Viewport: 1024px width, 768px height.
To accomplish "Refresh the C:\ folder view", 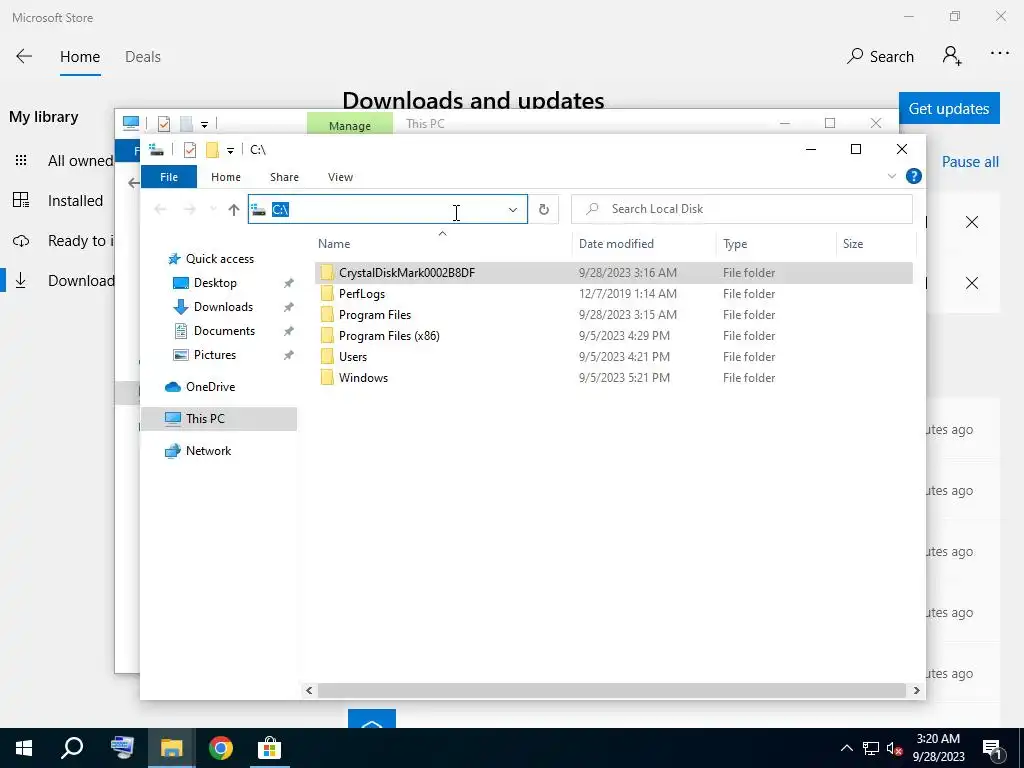I will pos(543,210).
